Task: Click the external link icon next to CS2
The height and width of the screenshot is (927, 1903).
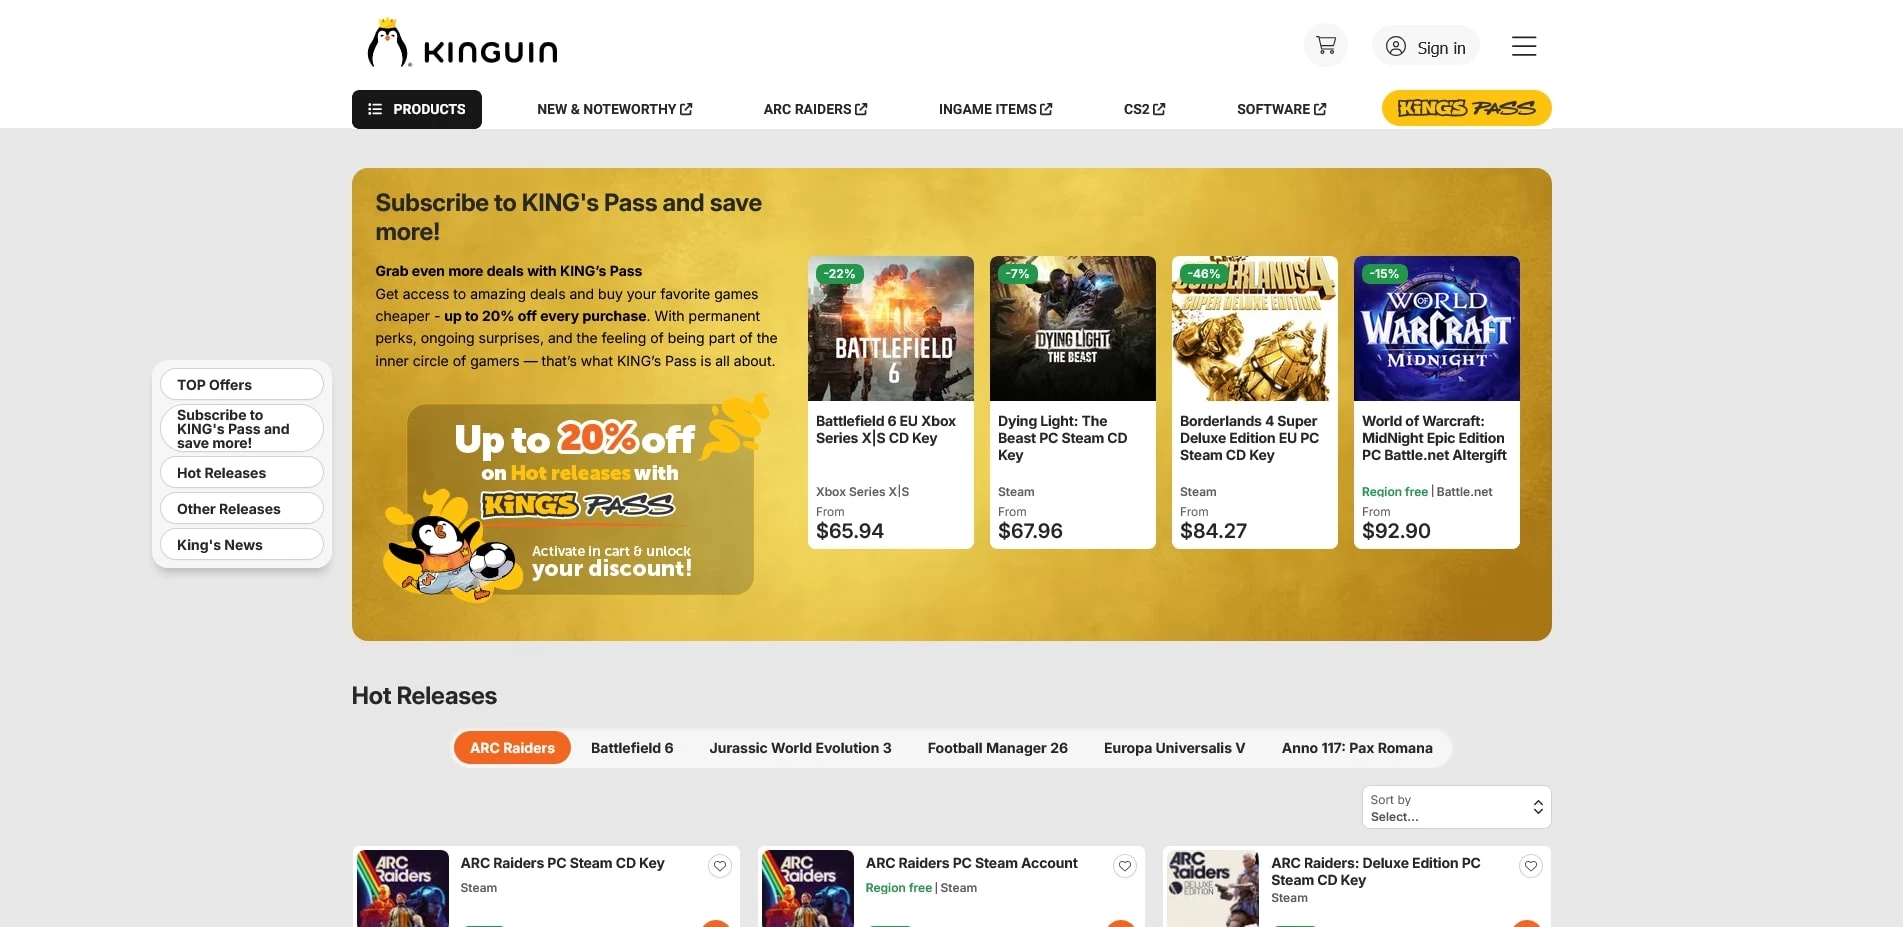Action: click(x=1159, y=109)
